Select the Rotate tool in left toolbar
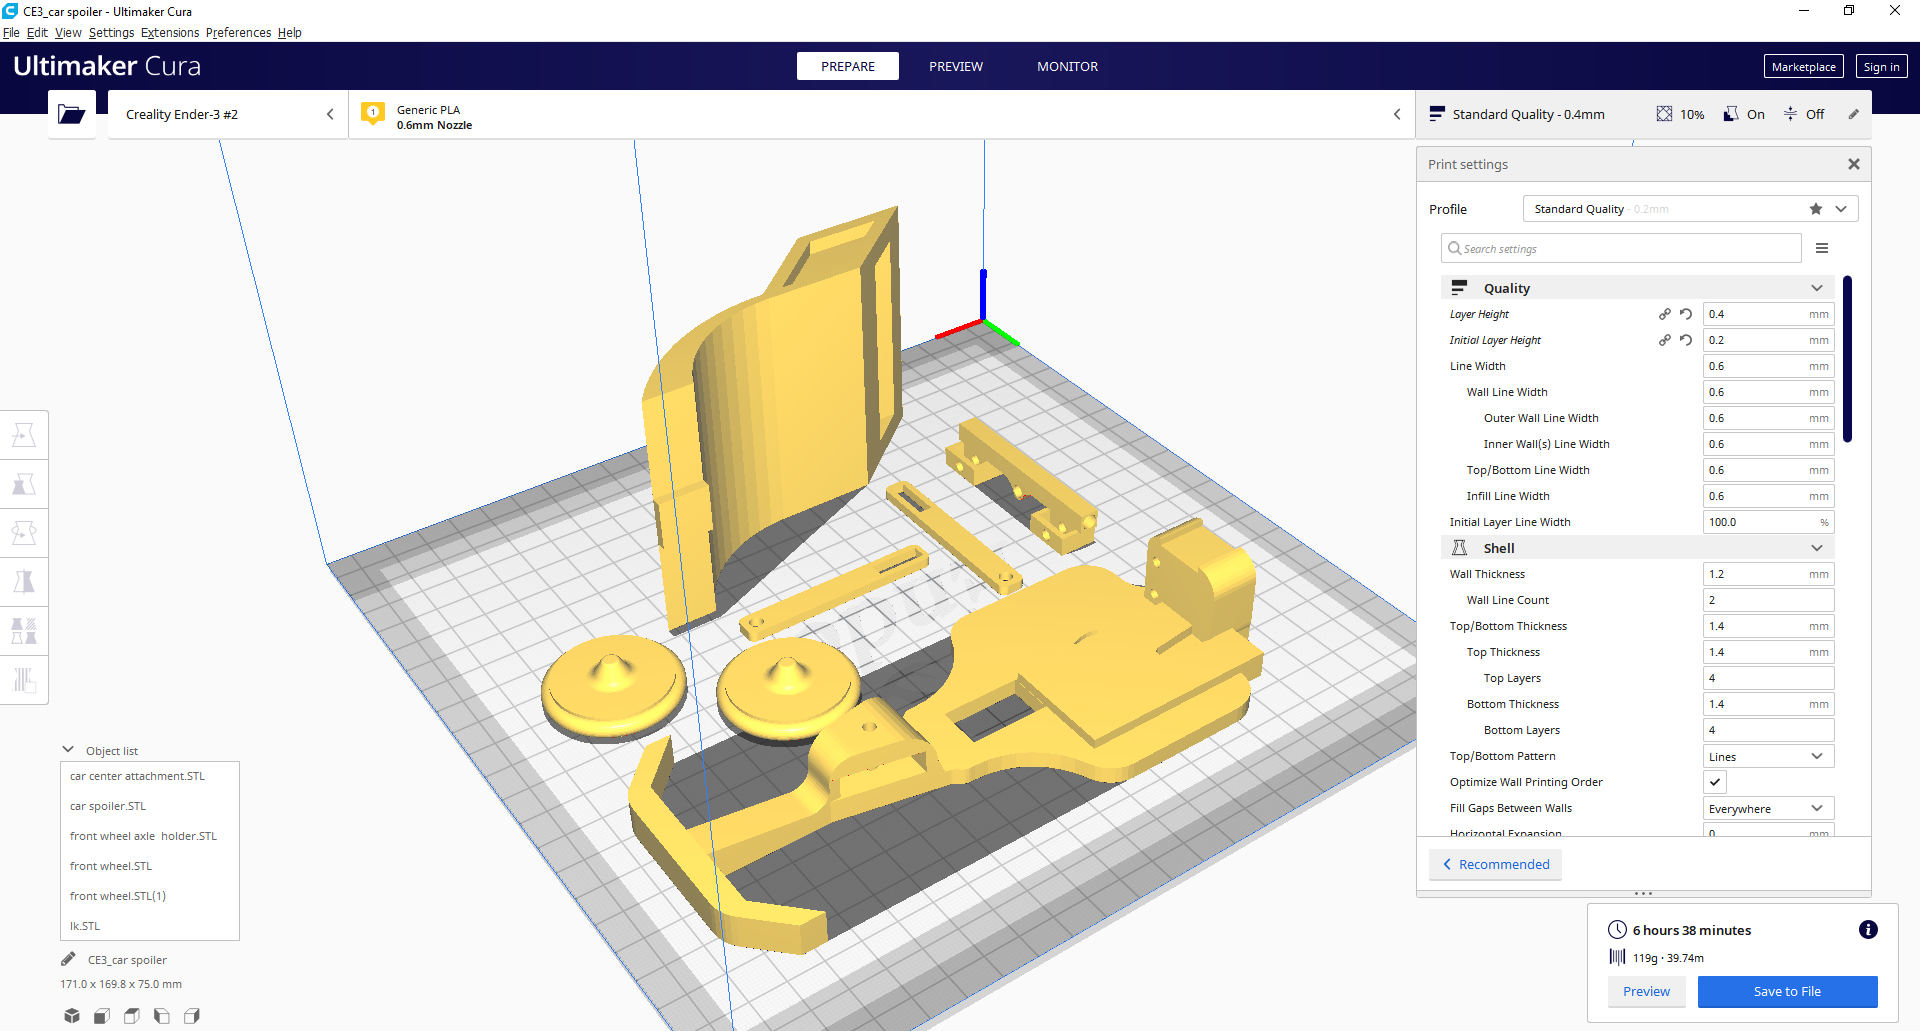Screen dimensions: 1920x1031 [24, 533]
